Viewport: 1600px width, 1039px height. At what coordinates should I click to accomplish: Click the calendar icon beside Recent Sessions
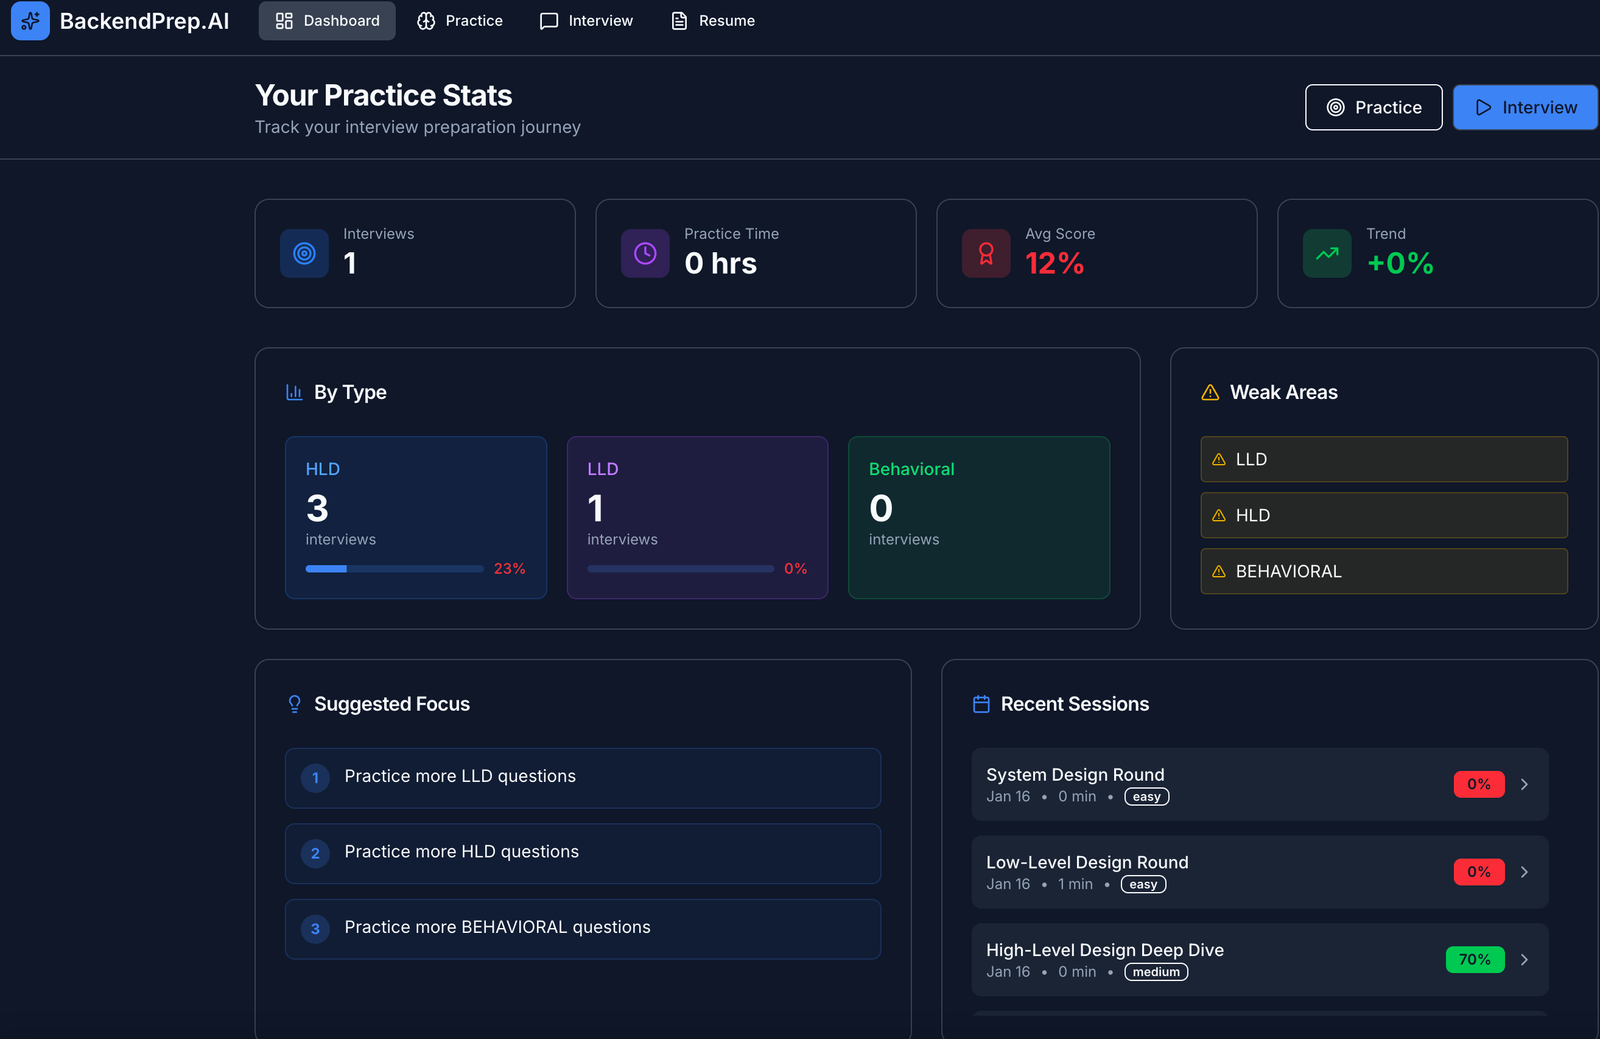(981, 704)
